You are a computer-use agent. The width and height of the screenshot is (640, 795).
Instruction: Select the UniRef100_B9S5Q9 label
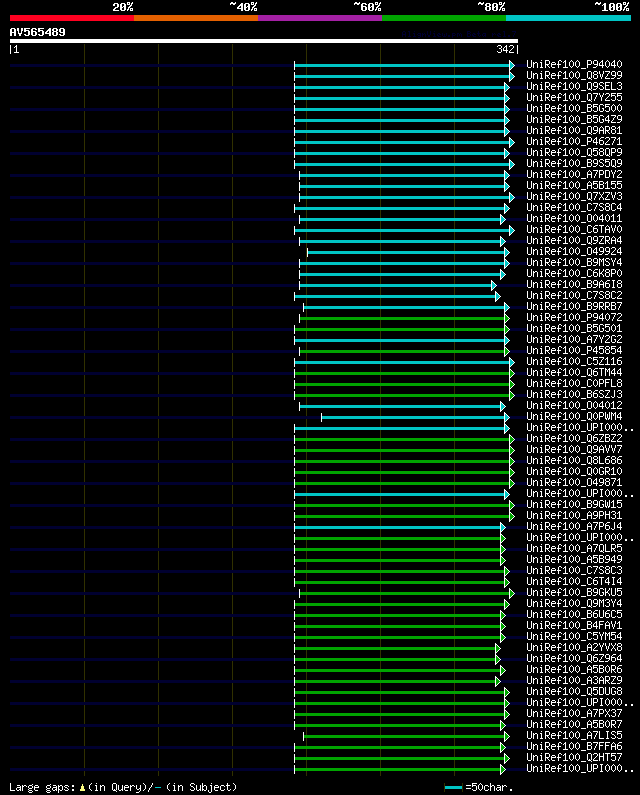[574, 163]
